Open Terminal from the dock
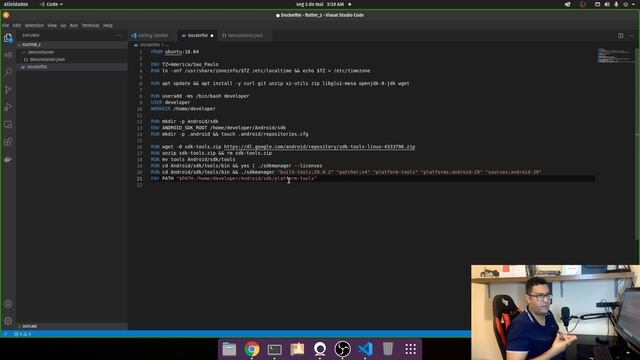This screenshot has width=640, height=360. [x=275, y=349]
